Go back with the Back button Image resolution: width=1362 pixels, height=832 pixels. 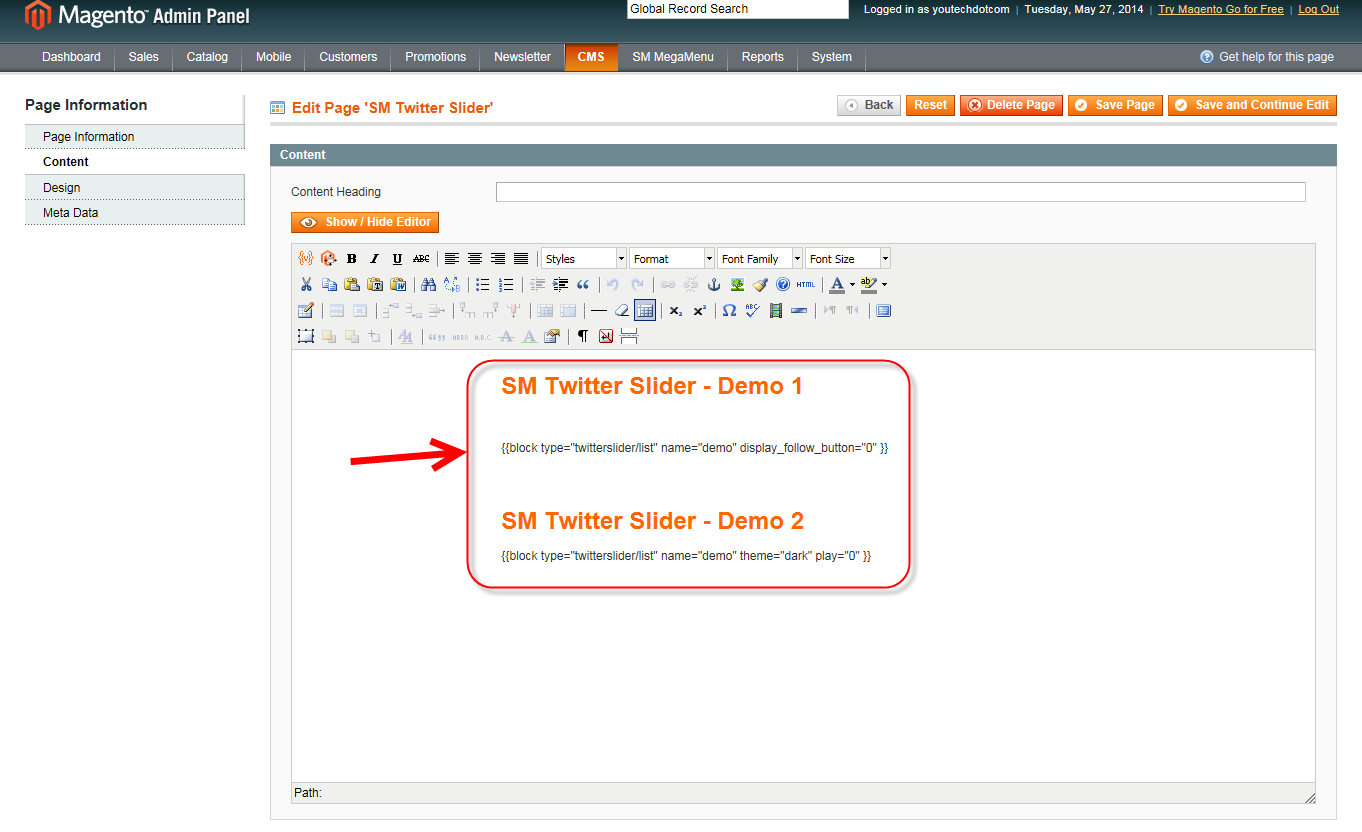point(869,105)
